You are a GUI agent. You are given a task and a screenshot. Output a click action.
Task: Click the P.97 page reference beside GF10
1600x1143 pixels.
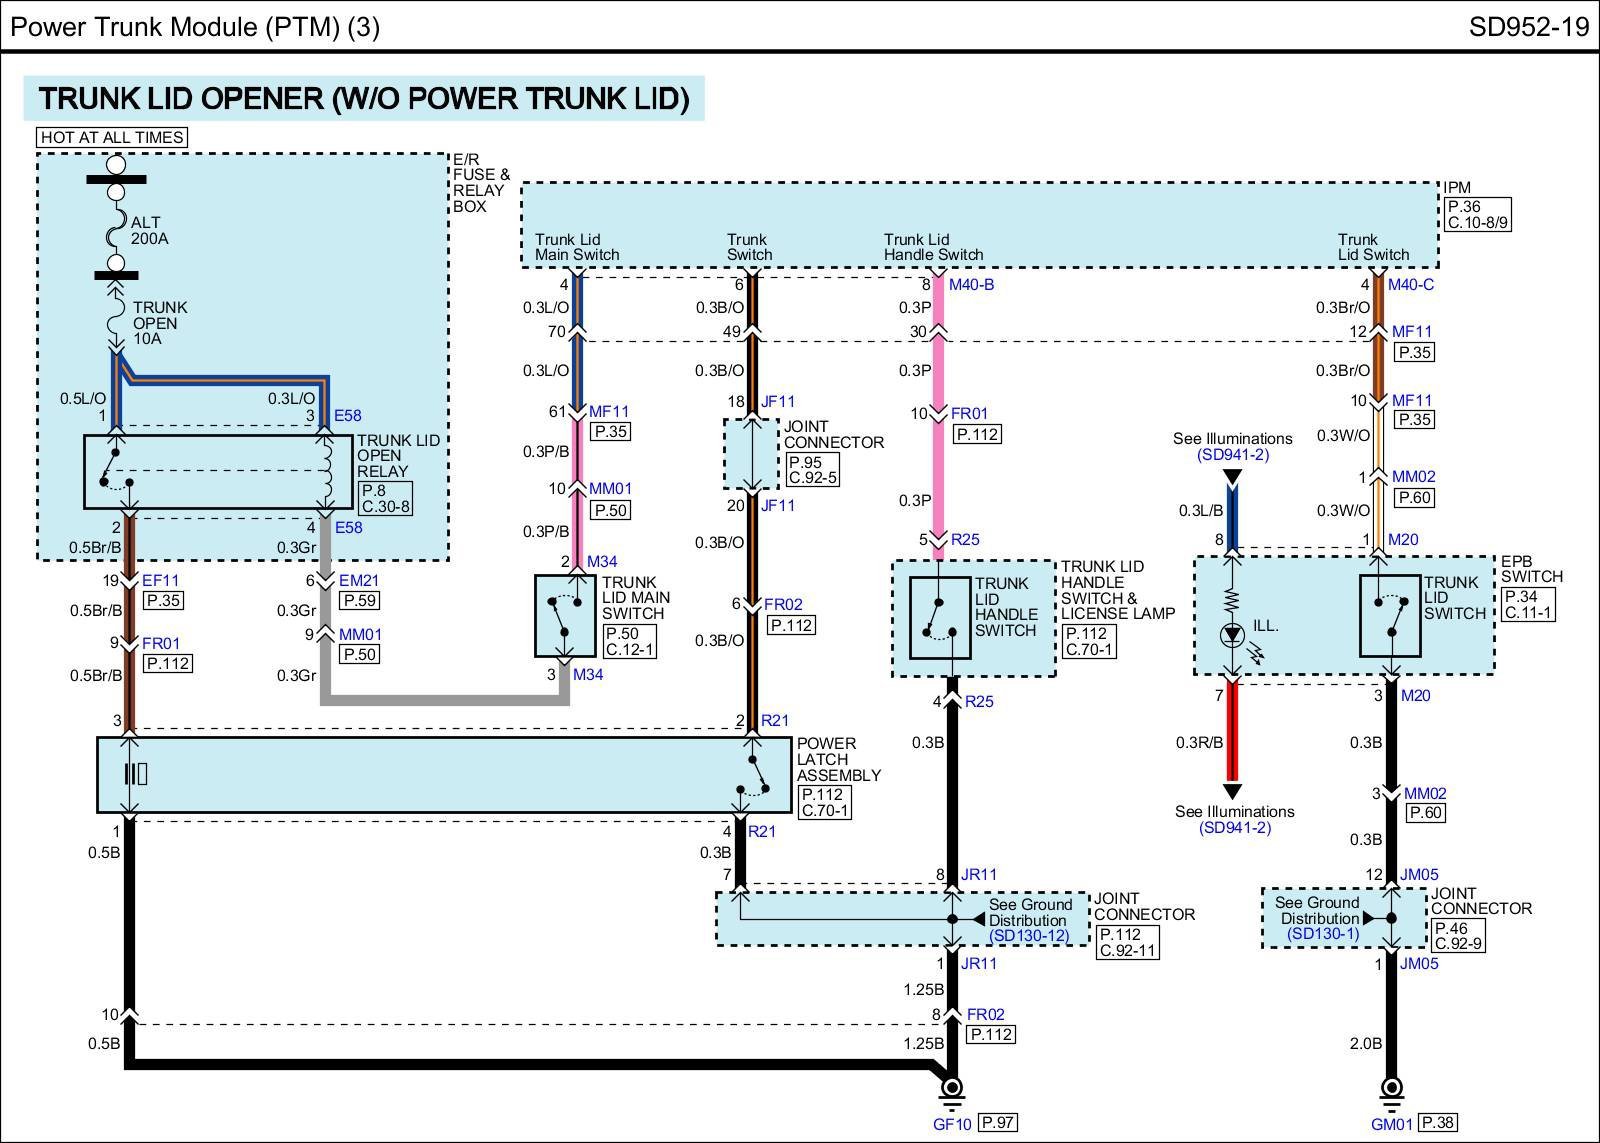coord(997,1122)
